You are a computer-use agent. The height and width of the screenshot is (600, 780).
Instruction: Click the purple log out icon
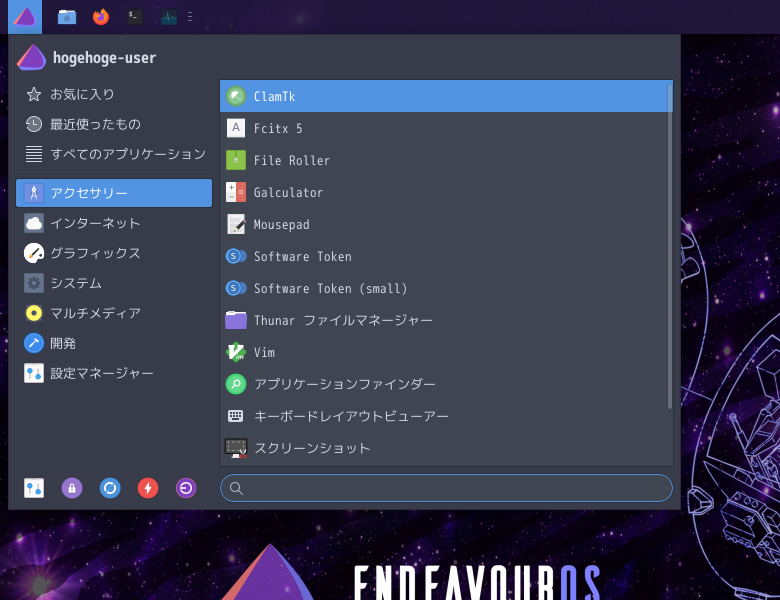(186, 488)
